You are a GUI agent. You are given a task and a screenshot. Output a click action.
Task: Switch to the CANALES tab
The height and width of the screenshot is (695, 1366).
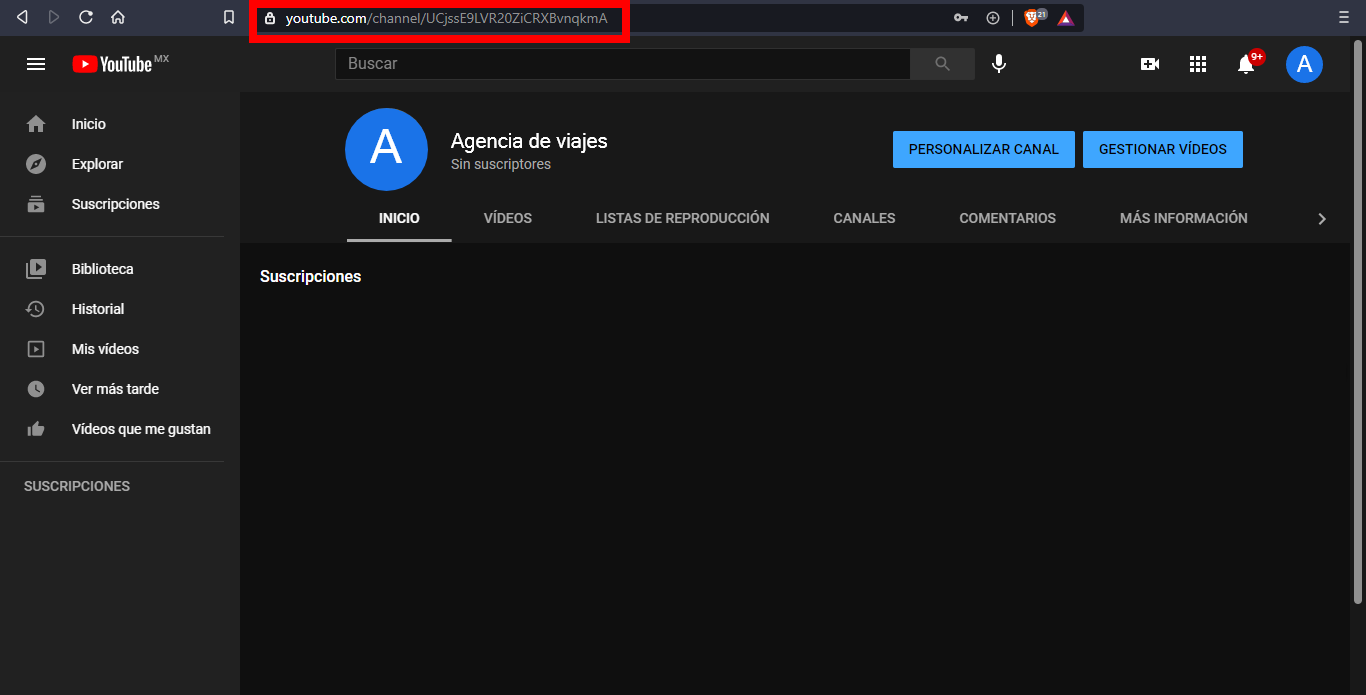[864, 218]
